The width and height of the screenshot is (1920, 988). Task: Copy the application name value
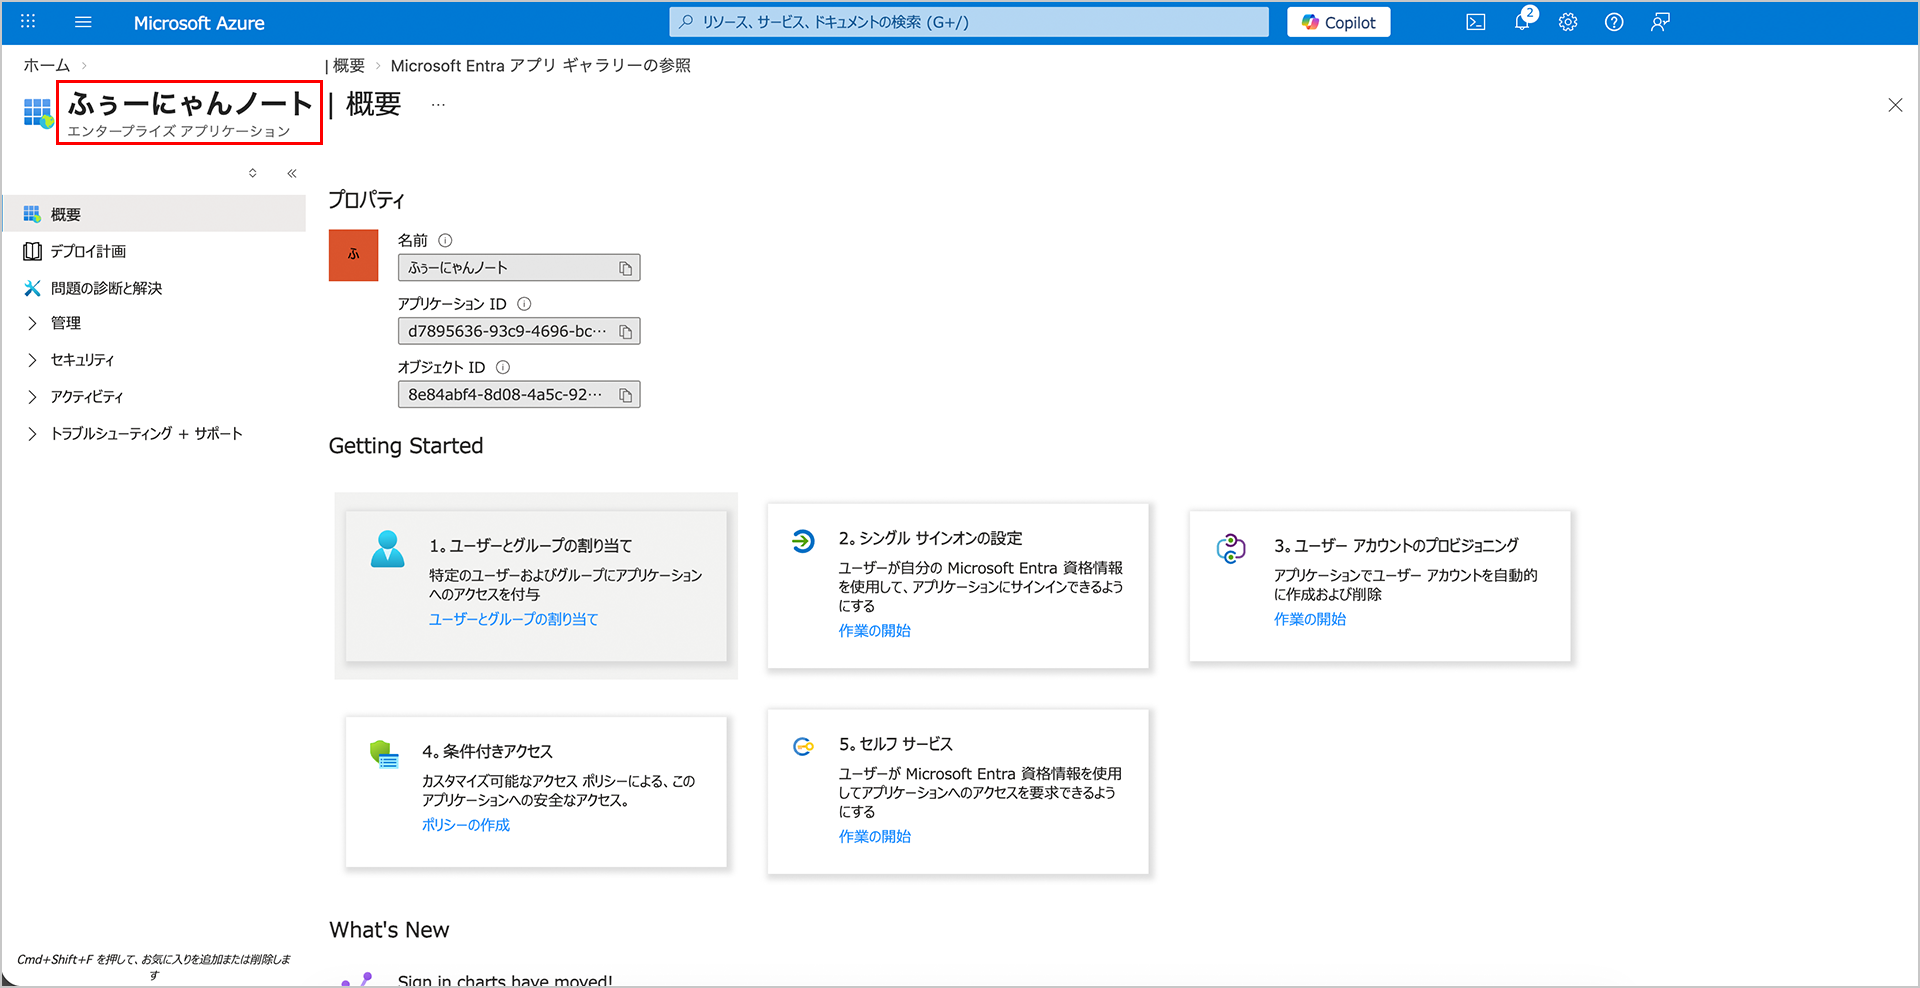pyautogui.click(x=625, y=268)
